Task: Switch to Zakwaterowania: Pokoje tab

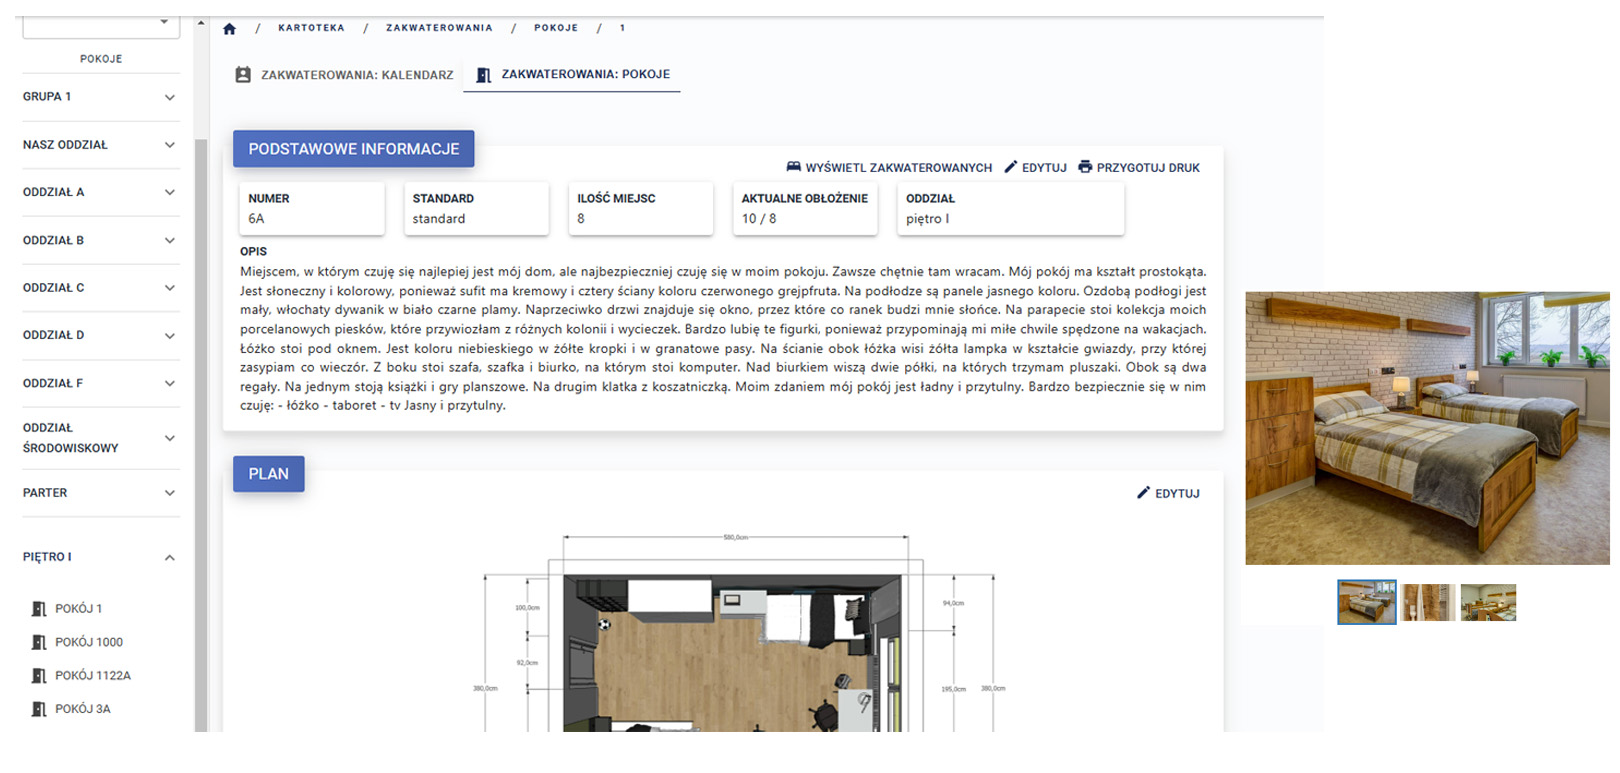Action: 573,75
